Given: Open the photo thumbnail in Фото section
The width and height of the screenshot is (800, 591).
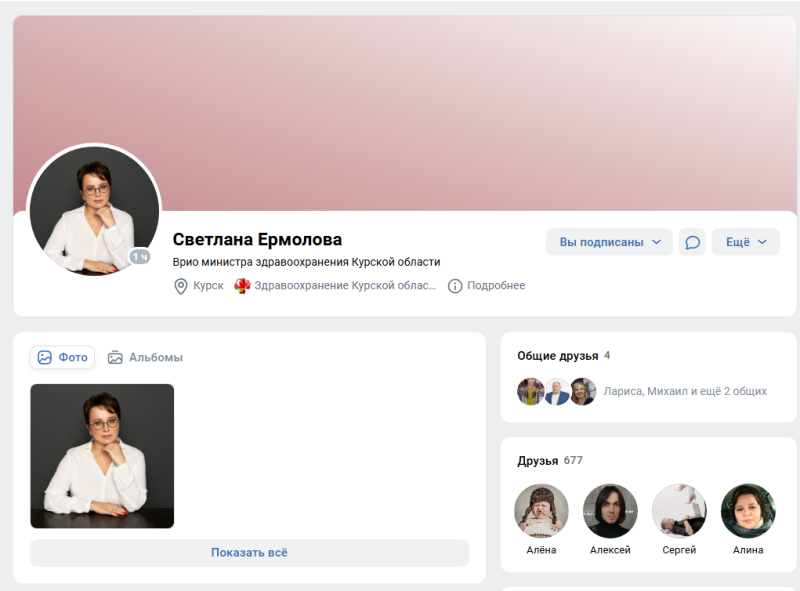Looking at the screenshot, I should [x=102, y=456].
